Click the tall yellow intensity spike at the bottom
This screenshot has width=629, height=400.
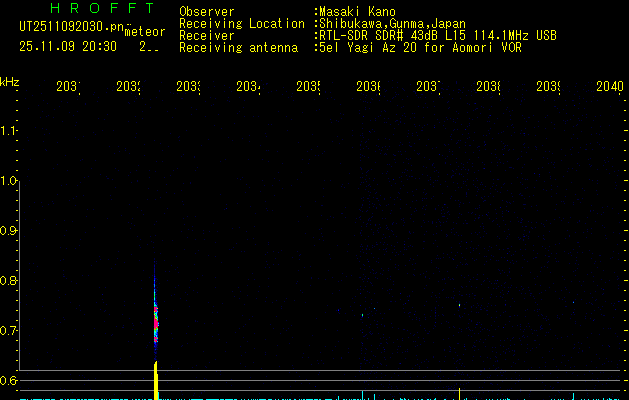pos(156,381)
